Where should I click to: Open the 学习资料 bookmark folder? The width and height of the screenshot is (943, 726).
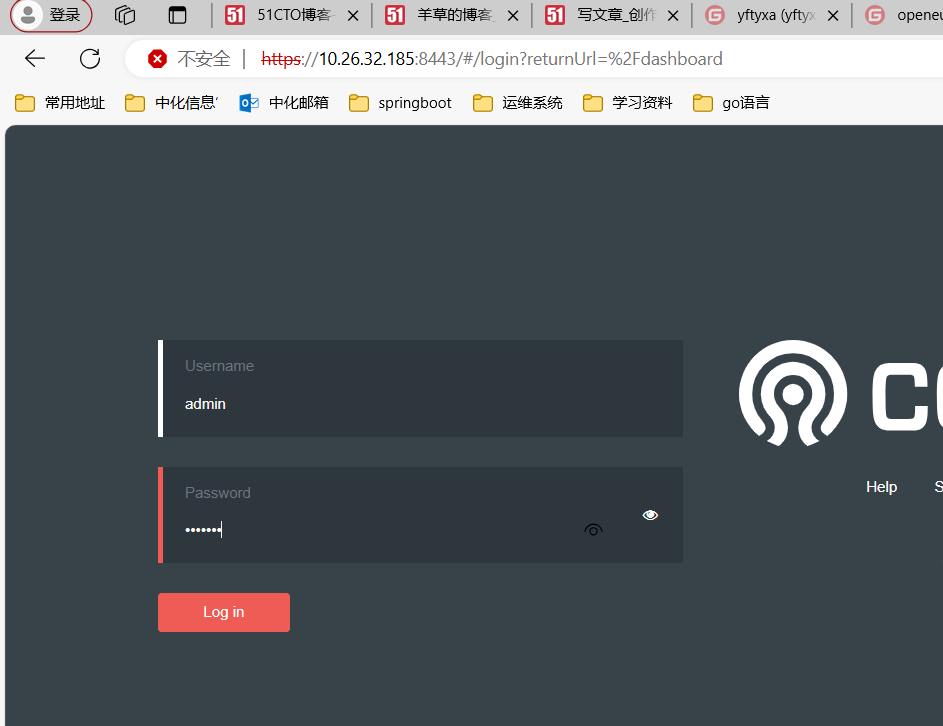coord(627,103)
